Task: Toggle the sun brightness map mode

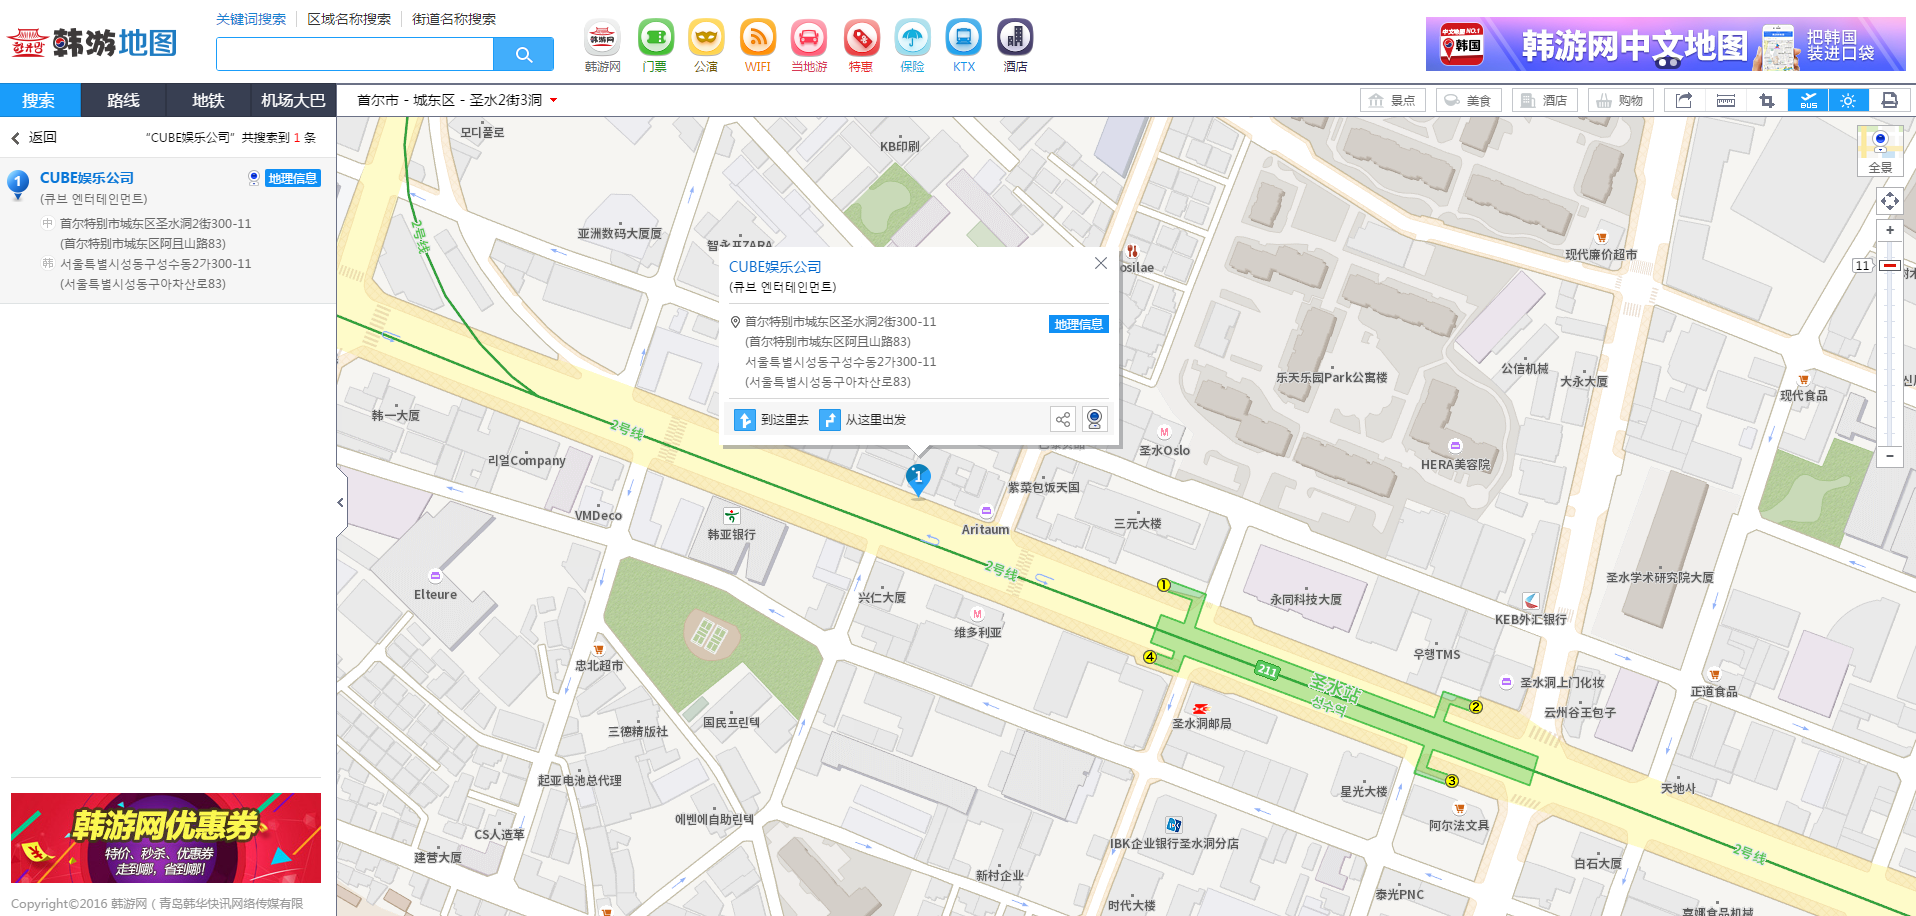Action: tap(1848, 100)
